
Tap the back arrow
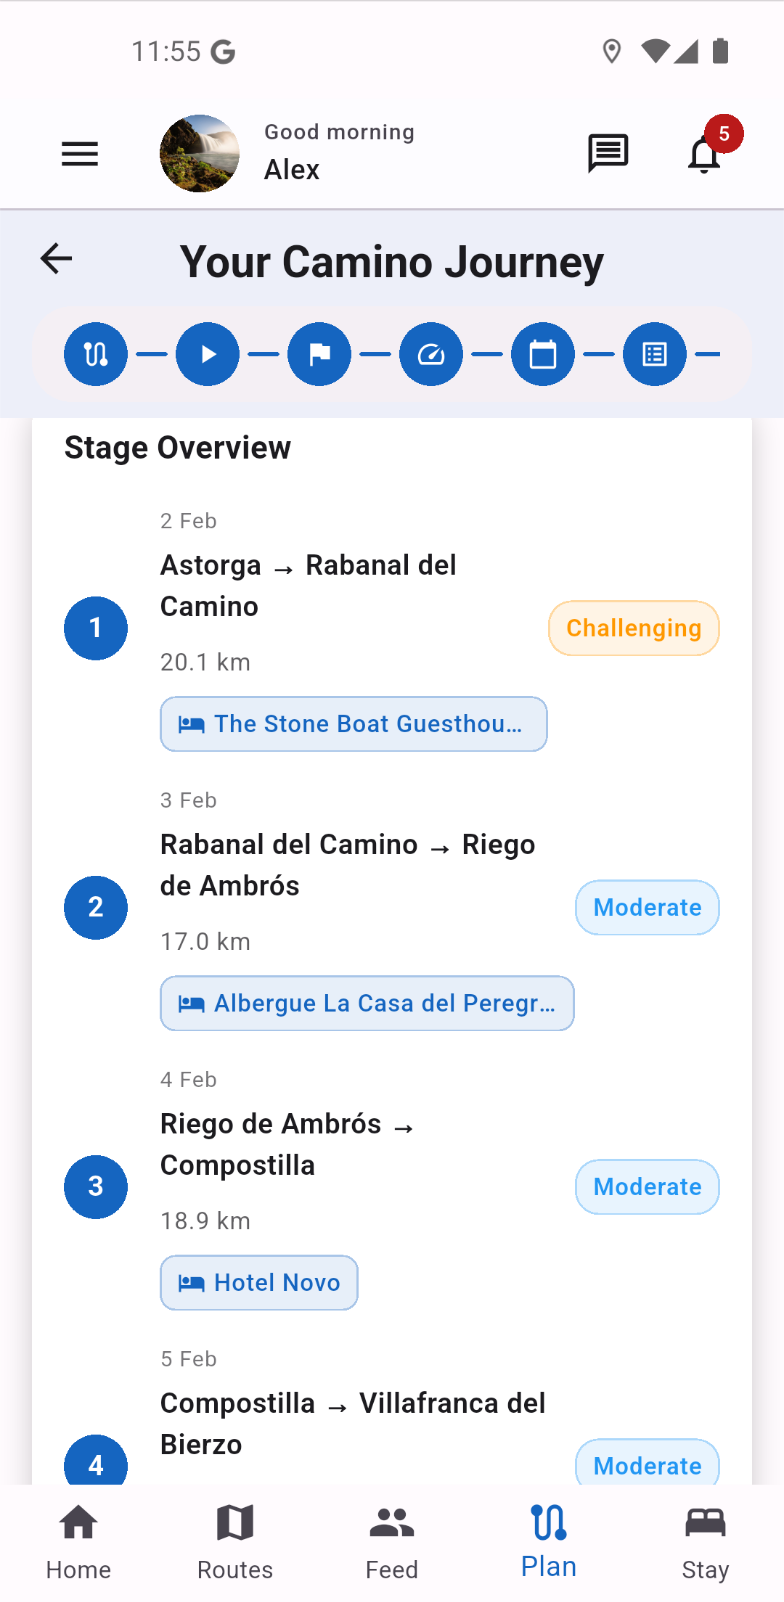pyautogui.click(x=57, y=259)
